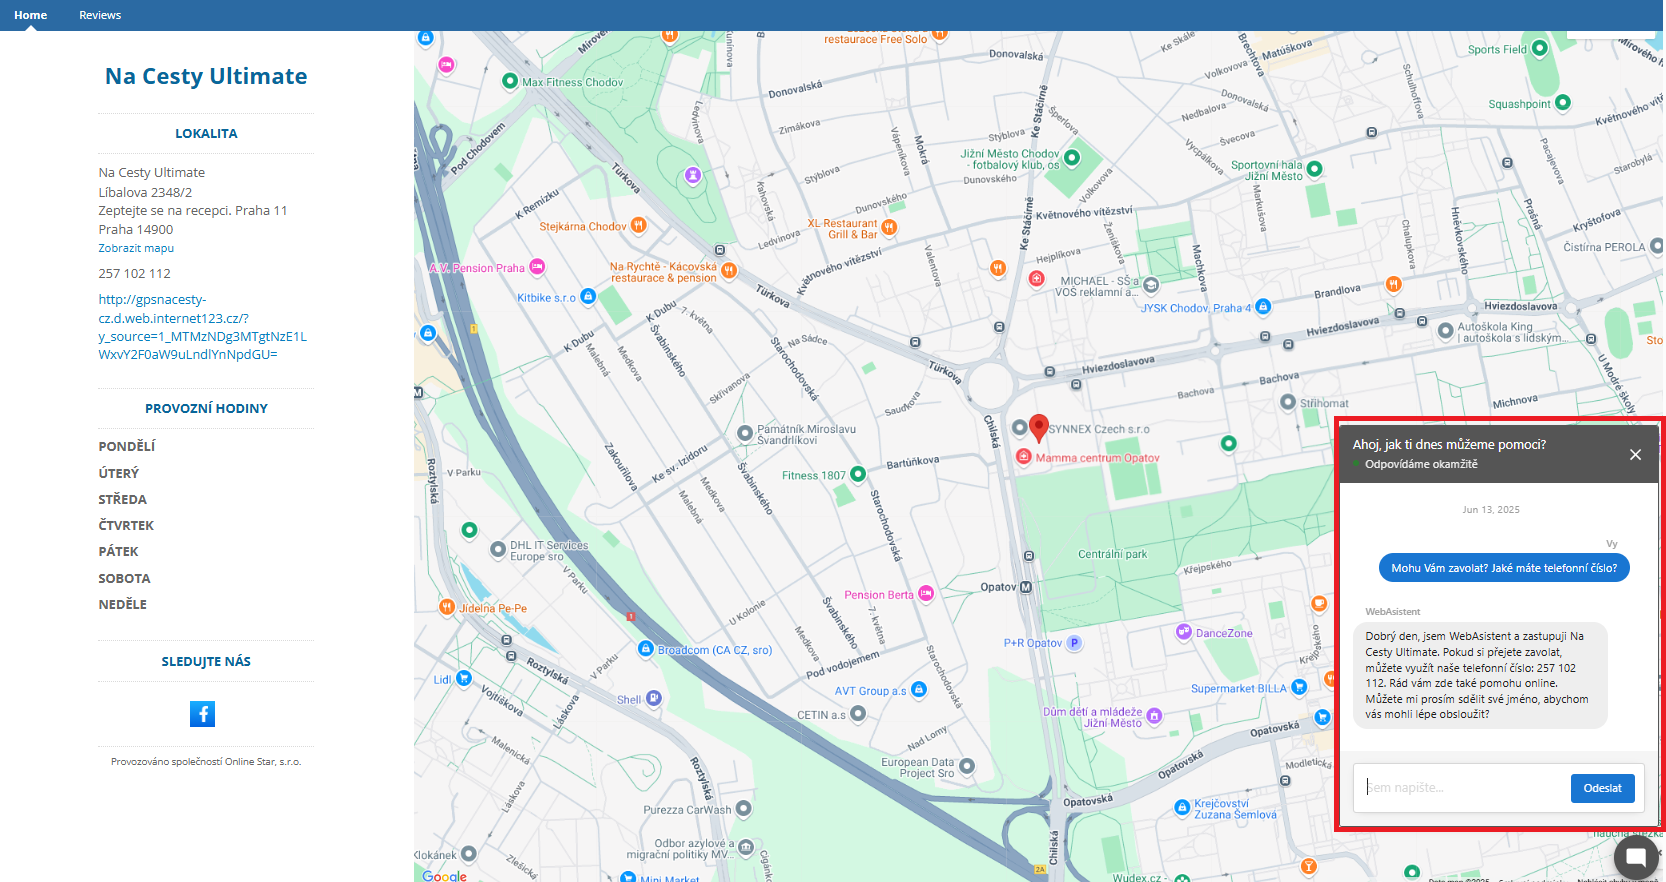
Task: Click the round chat bubble launcher icon
Action: coord(1636,856)
